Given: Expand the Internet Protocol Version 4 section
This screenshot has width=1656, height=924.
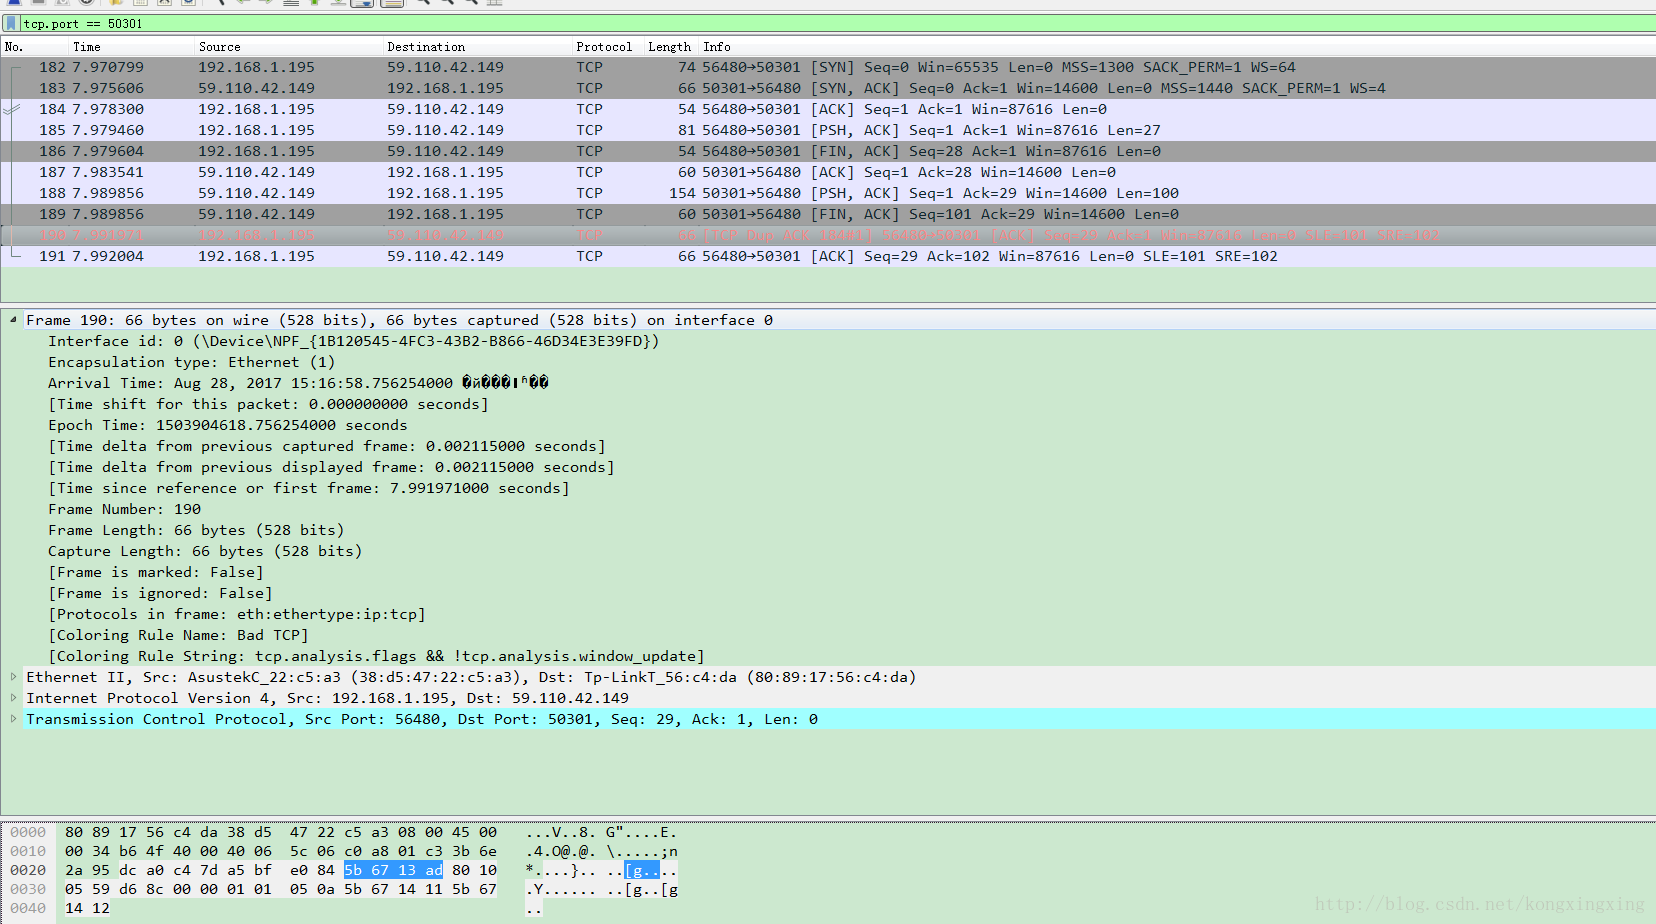Looking at the screenshot, I should point(13,698).
